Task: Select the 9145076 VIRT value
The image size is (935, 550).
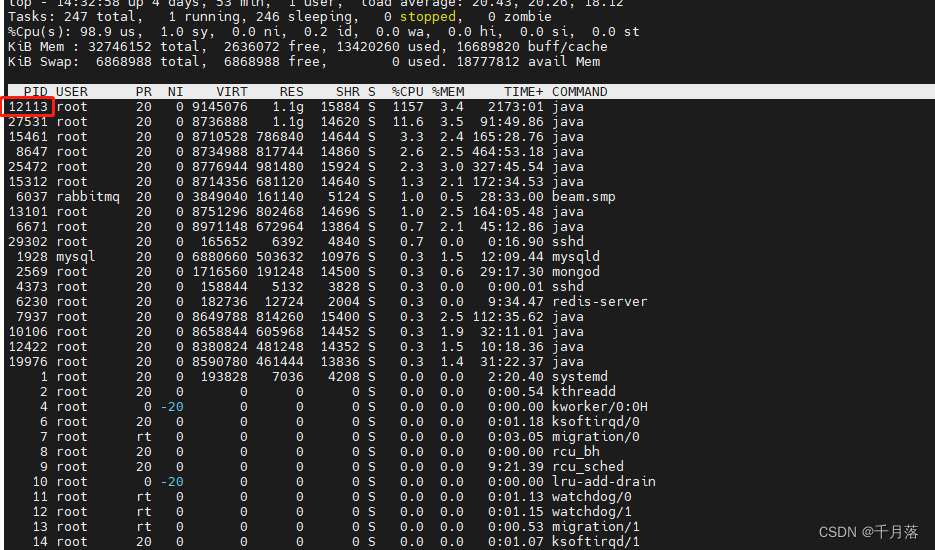Action: click(219, 107)
